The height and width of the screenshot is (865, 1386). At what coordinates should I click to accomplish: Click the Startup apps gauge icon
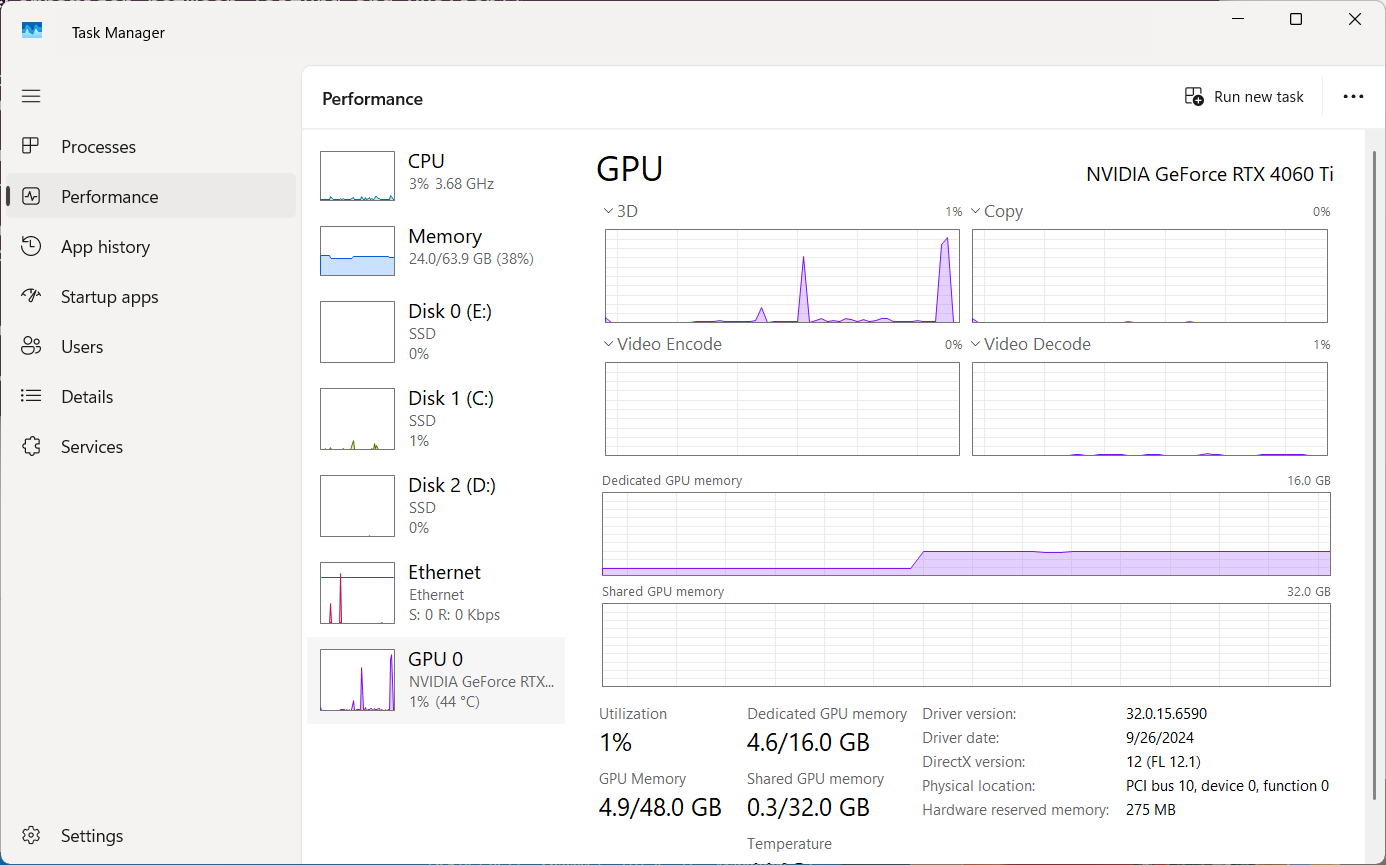tap(31, 296)
